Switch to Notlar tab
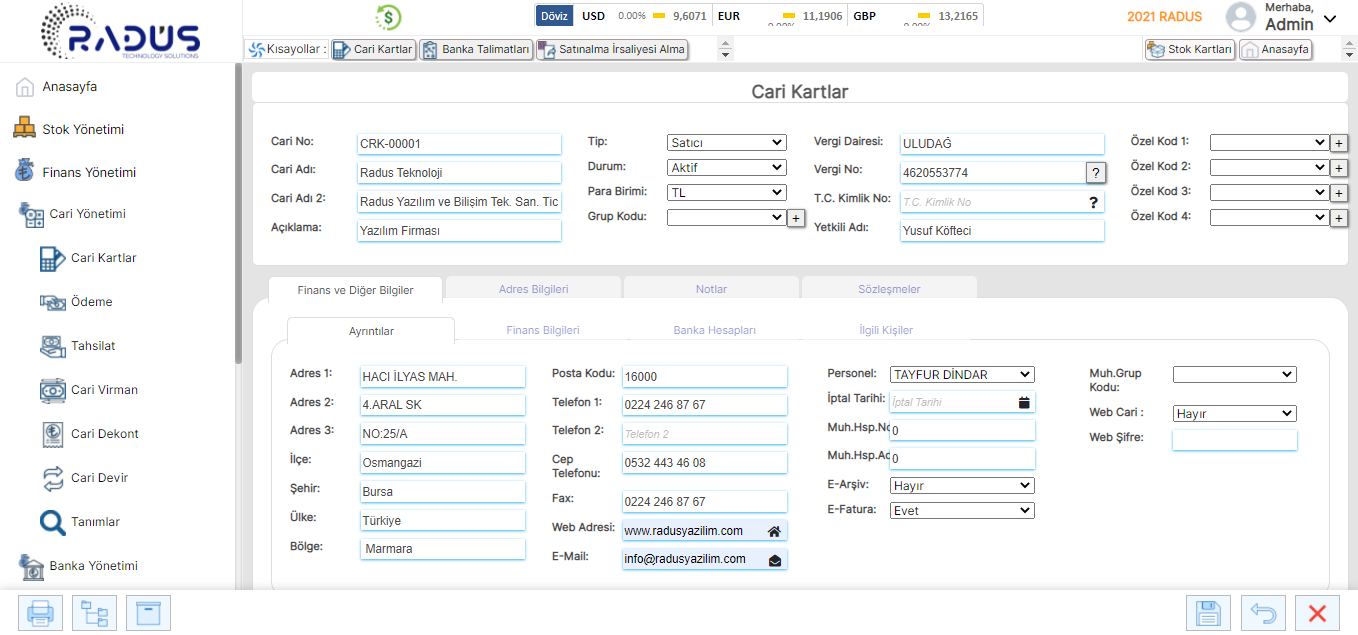Screen dimensions: 1358x635 712,289
